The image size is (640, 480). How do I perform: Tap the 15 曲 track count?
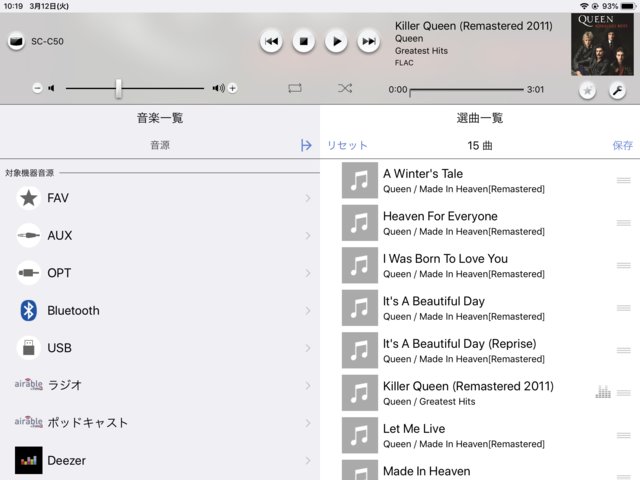point(480,146)
